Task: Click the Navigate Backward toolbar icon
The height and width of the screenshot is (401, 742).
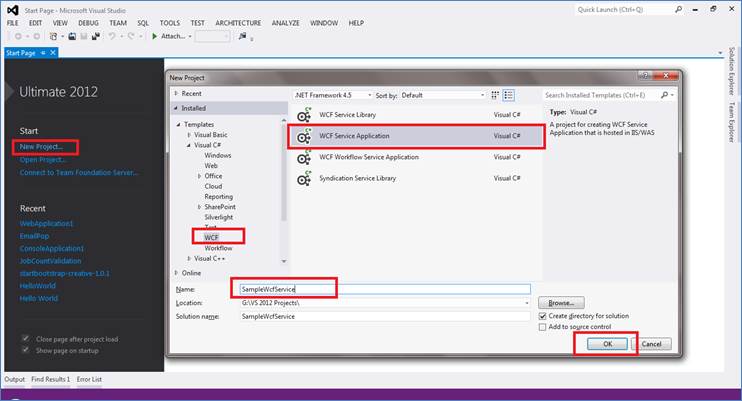Action: pos(18,36)
